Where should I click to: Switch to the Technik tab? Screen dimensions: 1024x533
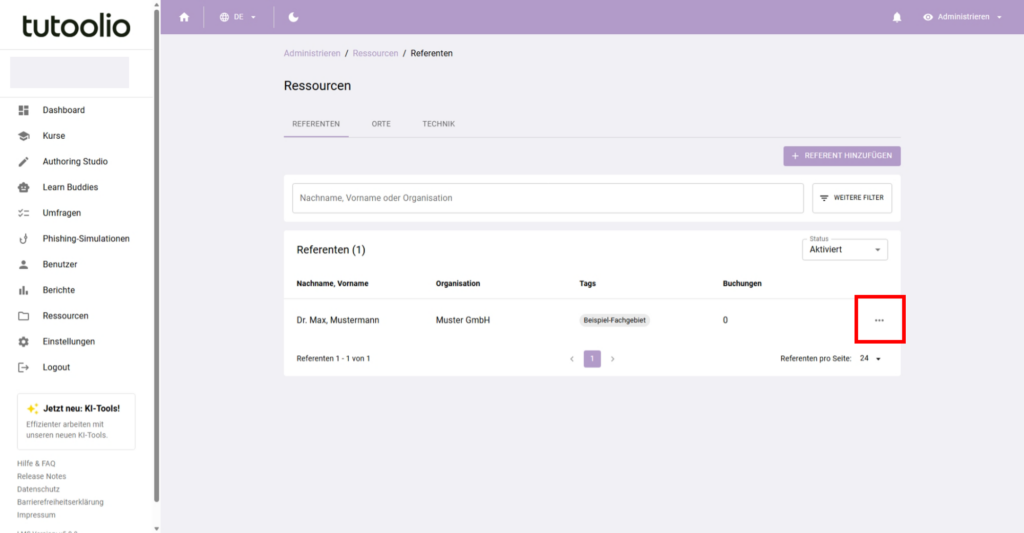pyautogui.click(x=438, y=123)
